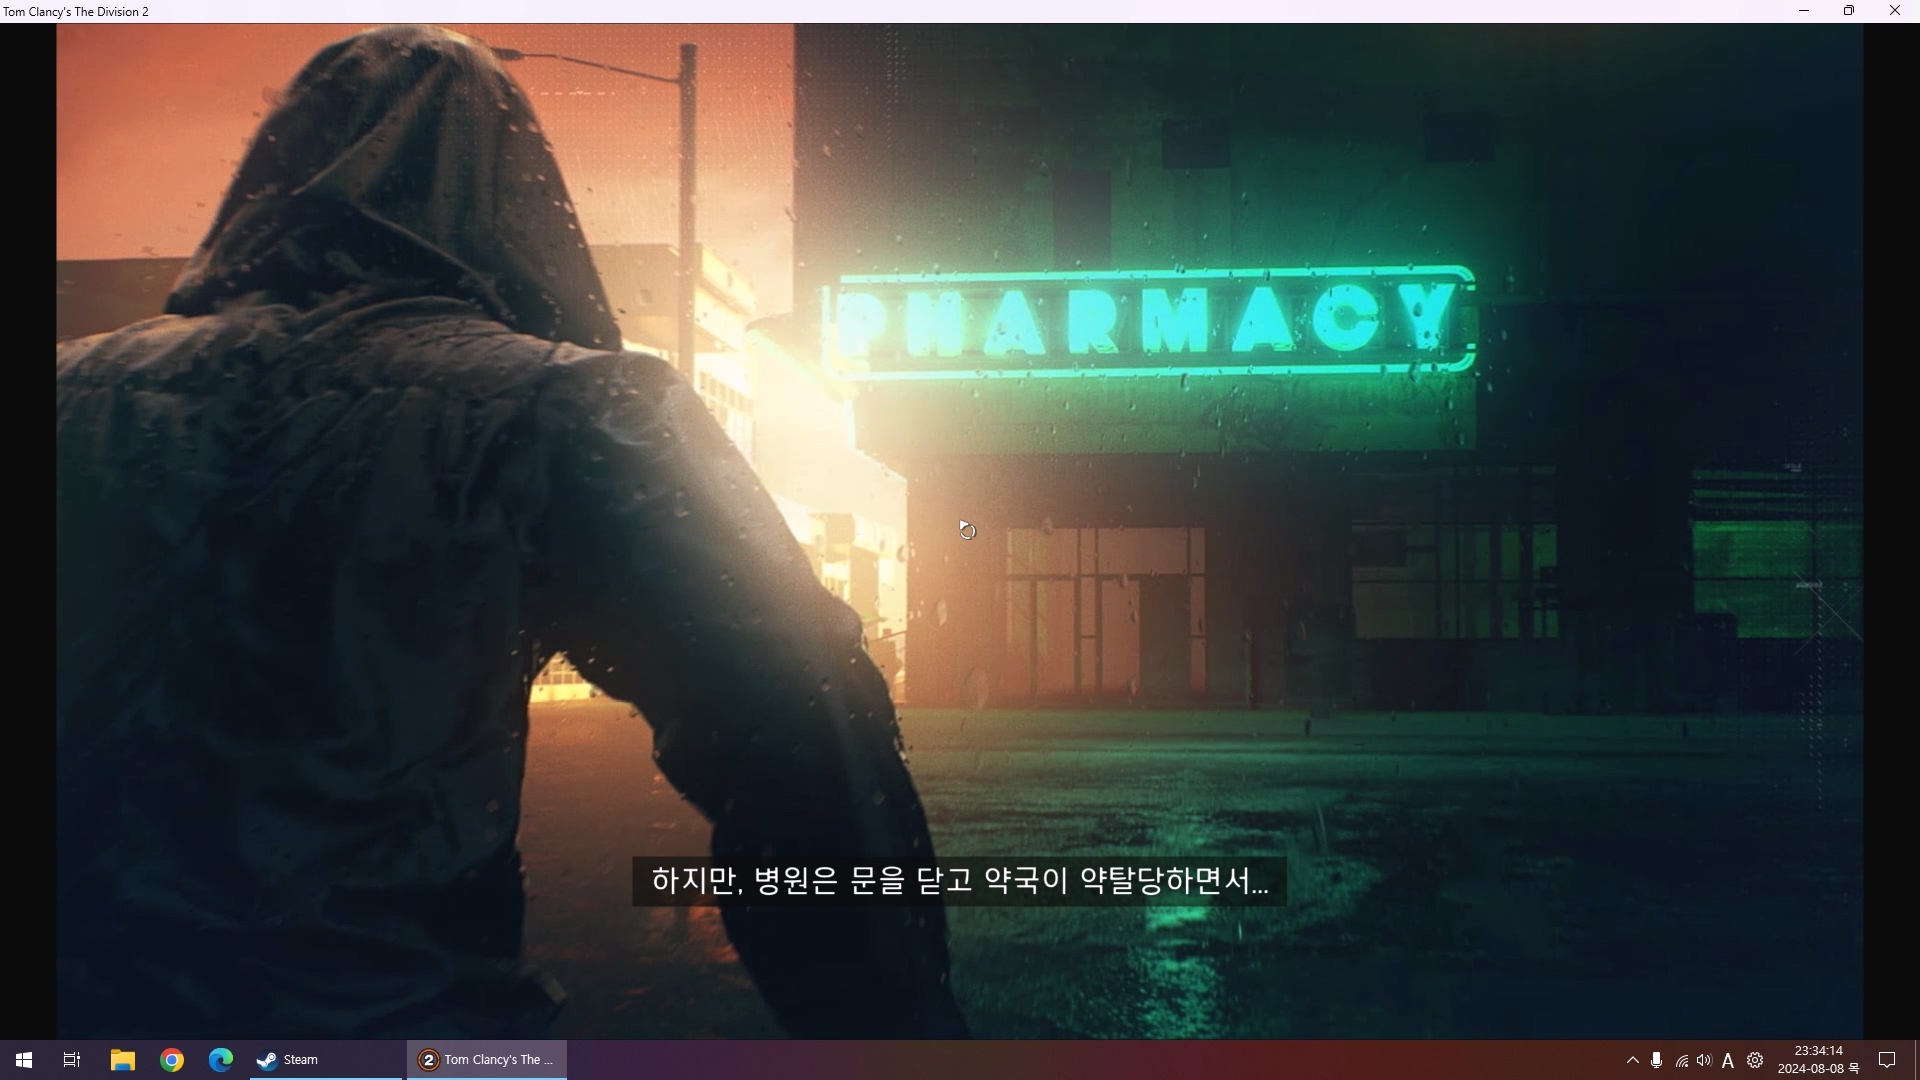Open the volume speaker control
Image resolution: width=1920 pixels, height=1080 pixels.
(x=1704, y=1060)
